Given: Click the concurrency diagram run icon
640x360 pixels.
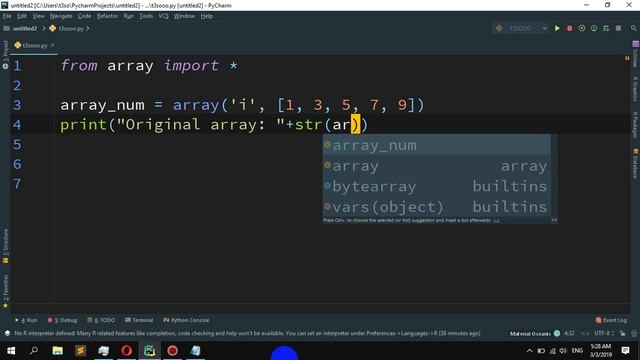Looking at the screenshot, I should (606, 28).
